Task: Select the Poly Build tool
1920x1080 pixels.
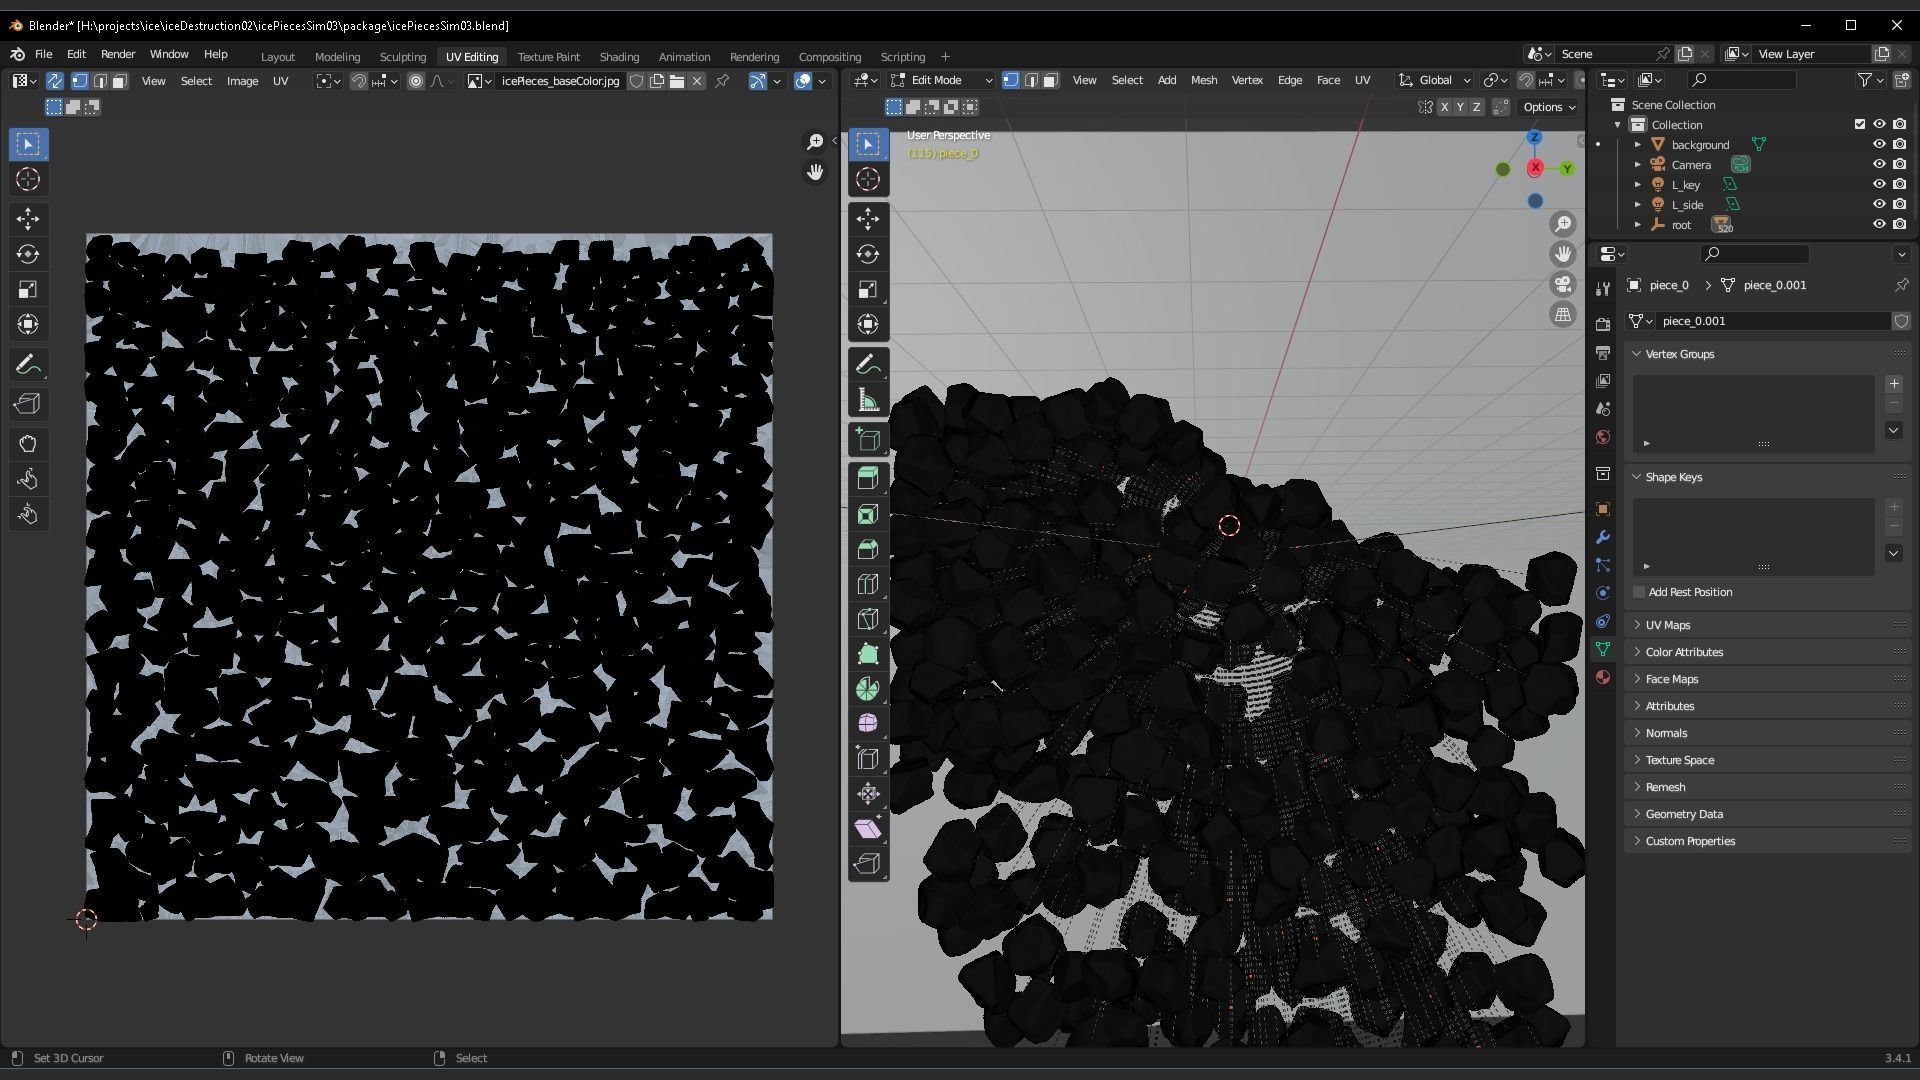Action: [868, 654]
